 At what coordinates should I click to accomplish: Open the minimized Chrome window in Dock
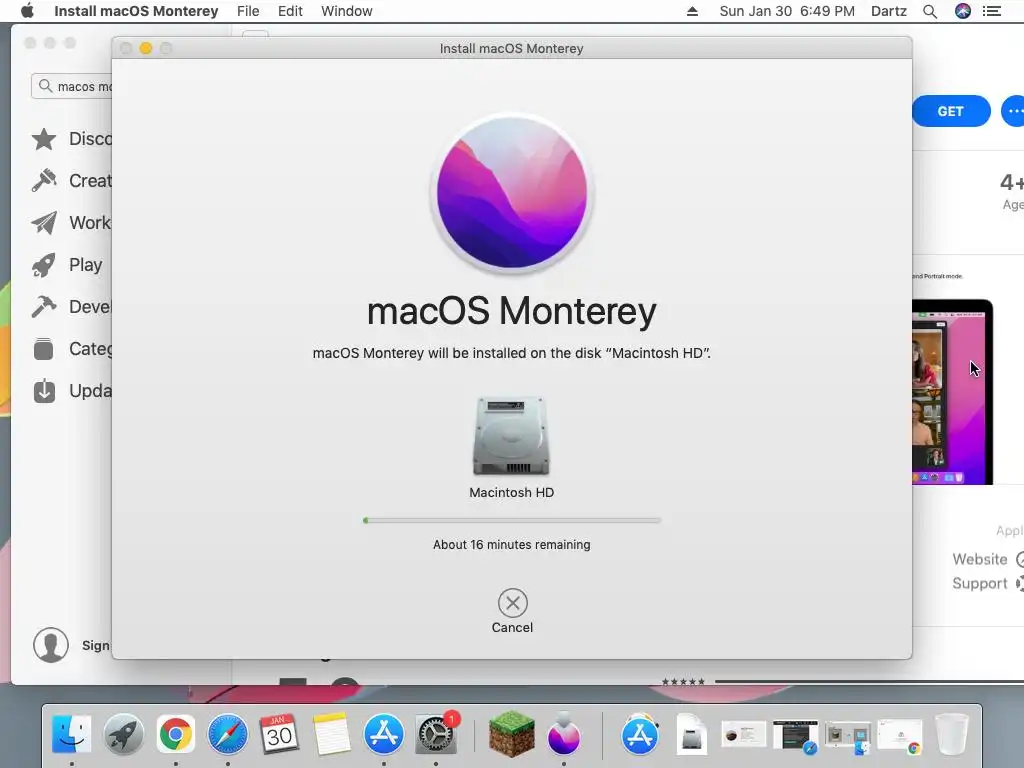[x=900, y=736]
